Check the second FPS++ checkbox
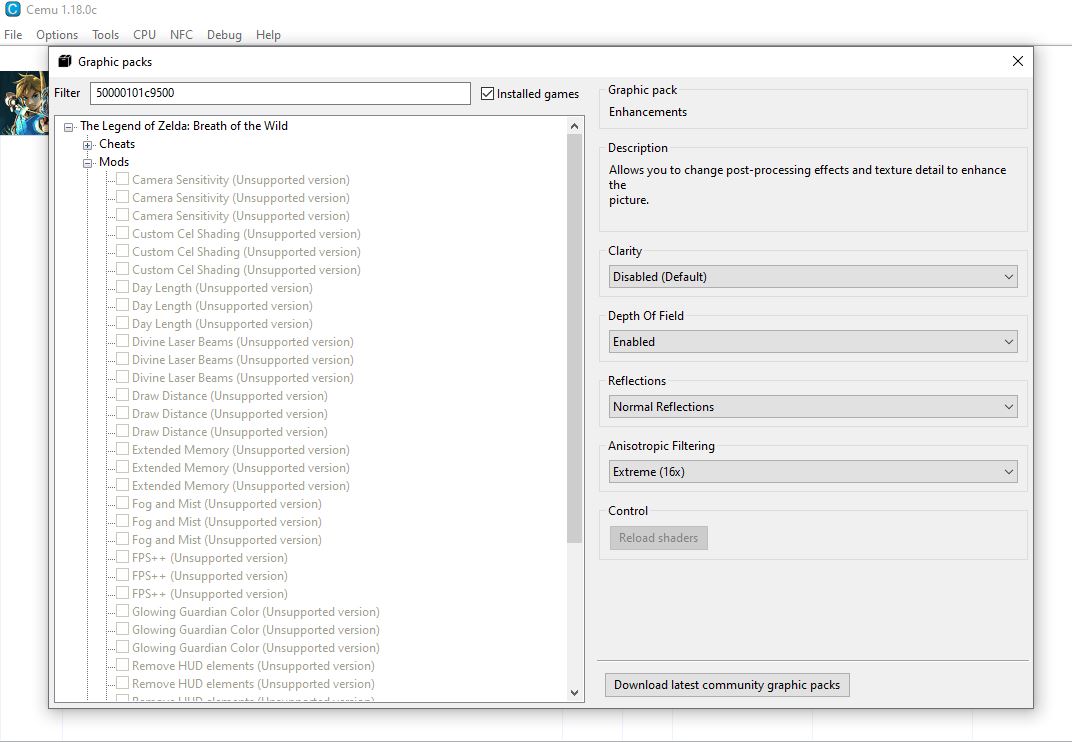 click(123, 575)
